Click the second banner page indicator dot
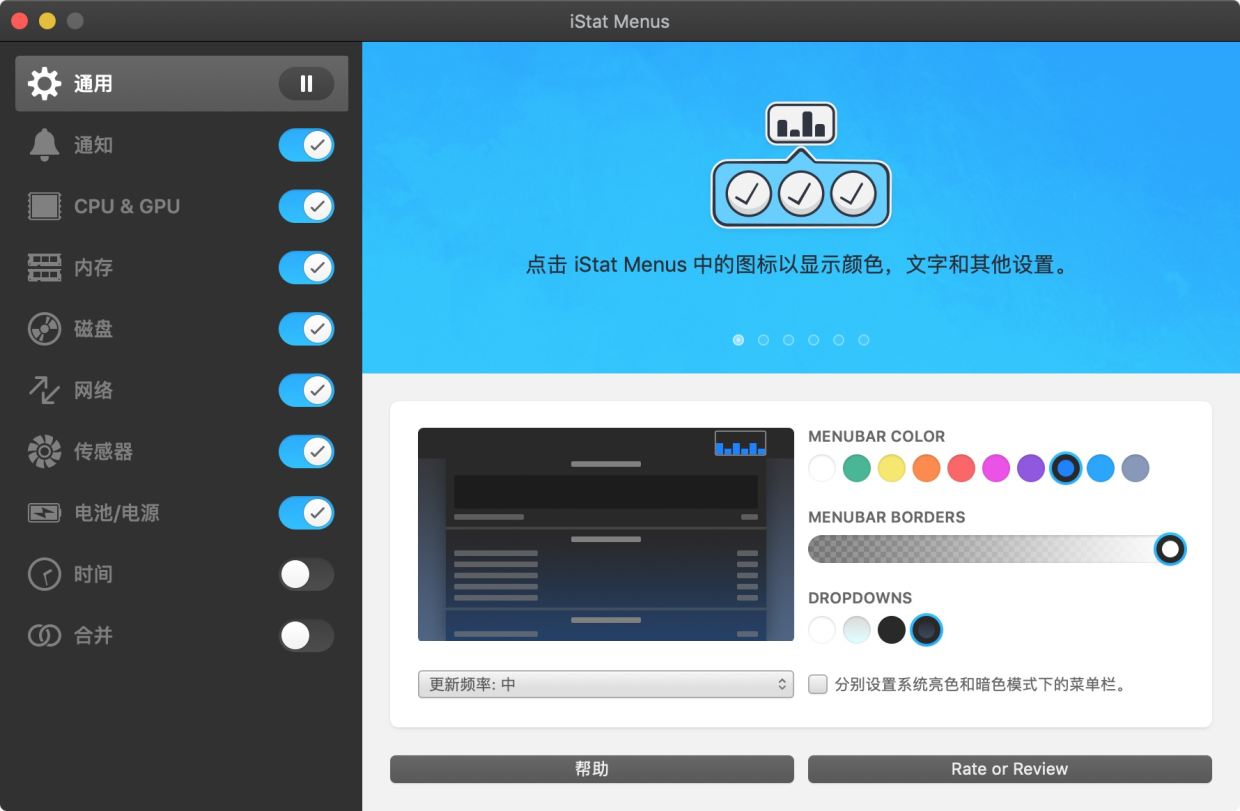 pyautogui.click(x=763, y=340)
